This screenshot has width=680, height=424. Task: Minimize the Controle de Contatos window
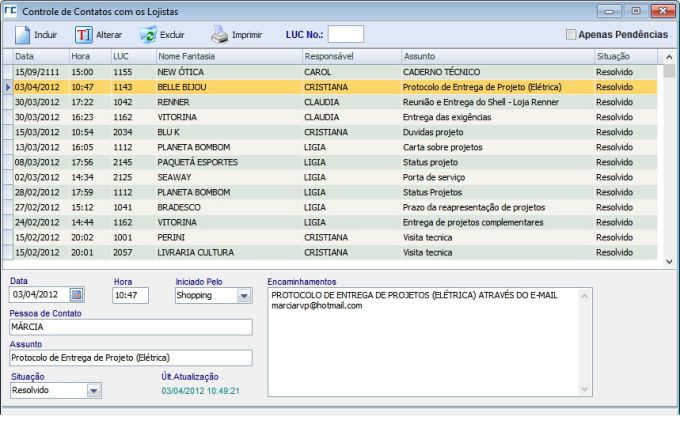click(x=609, y=11)
